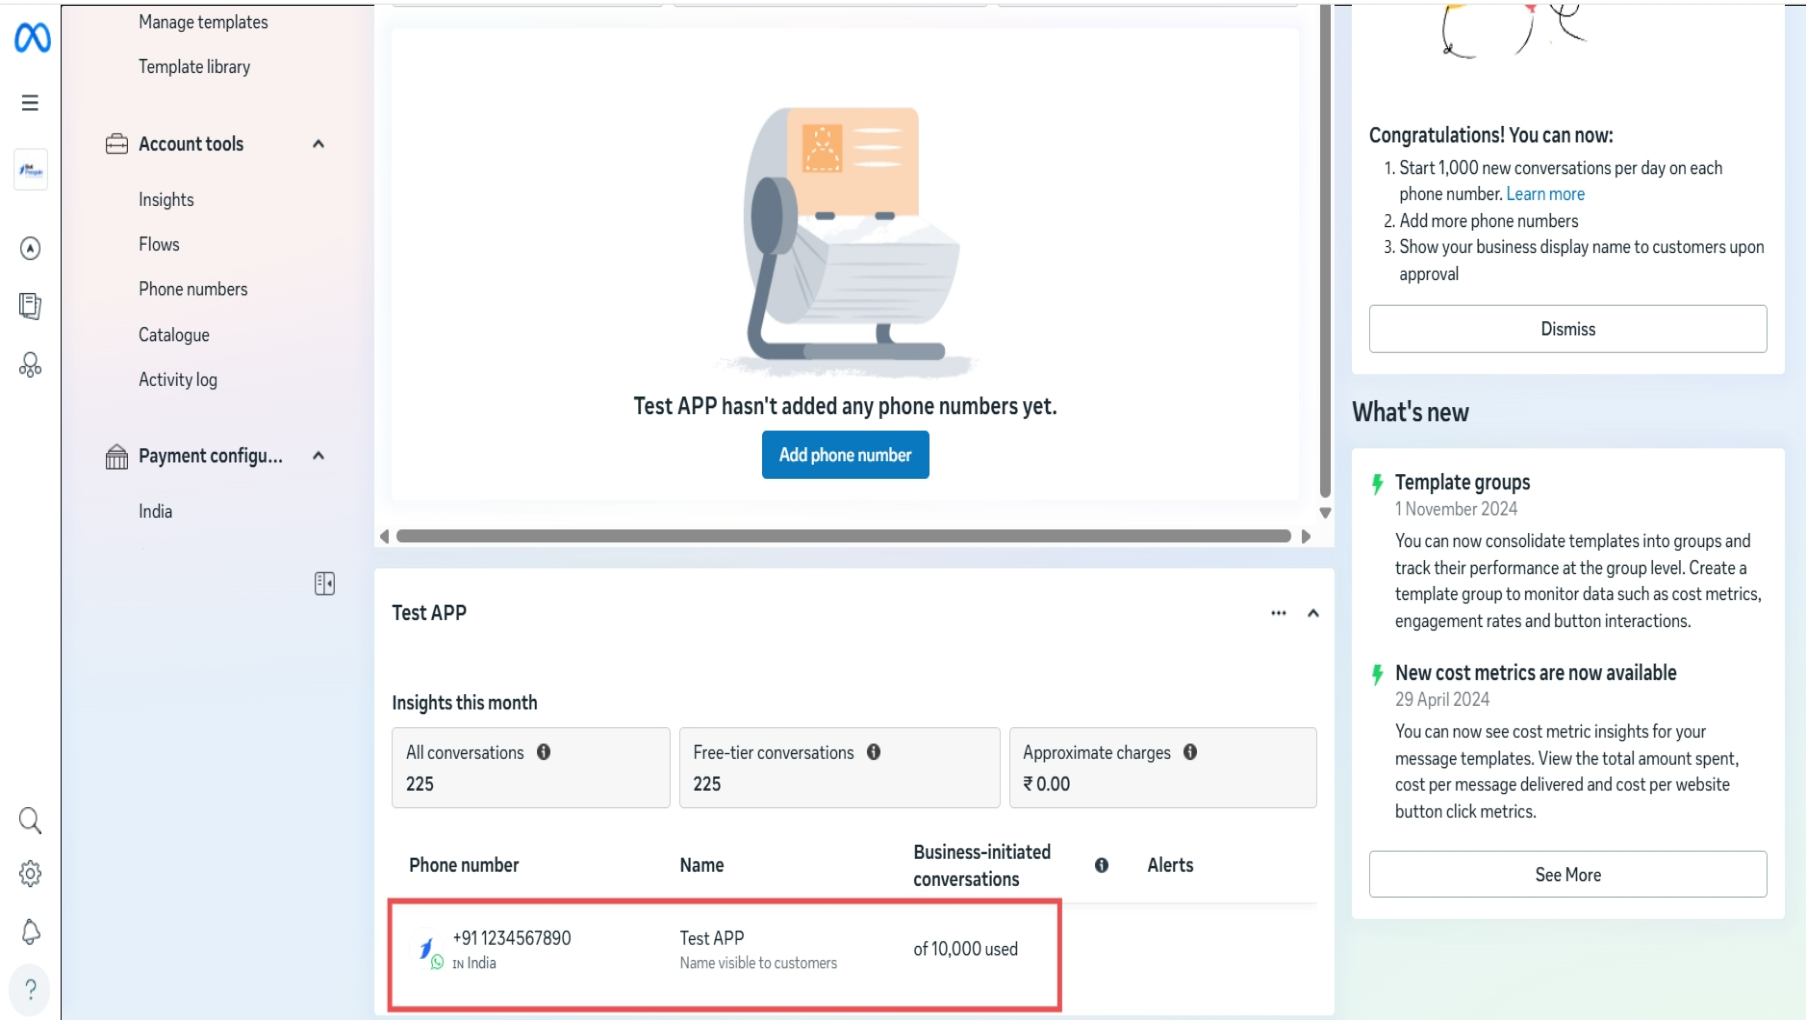The width and height of the screenshot is (1806, 1020).
Task: Open the Test APP three-dot menu
Action: point(1278,613)
